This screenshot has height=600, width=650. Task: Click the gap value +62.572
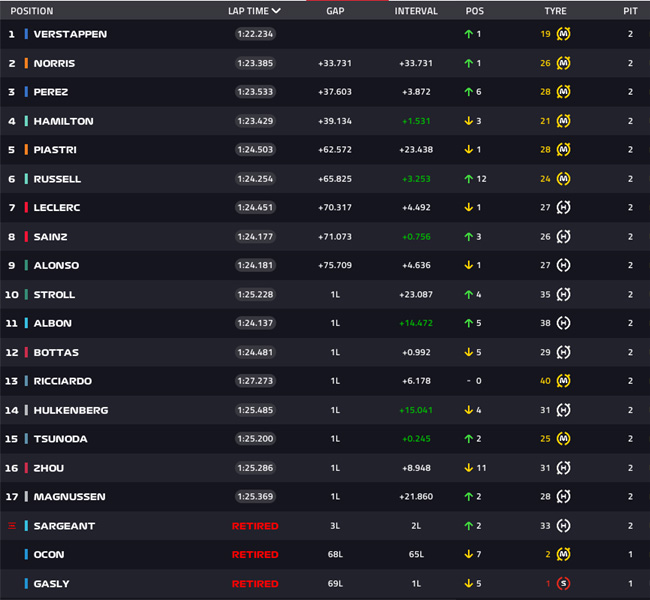click(x=335, y=149)
